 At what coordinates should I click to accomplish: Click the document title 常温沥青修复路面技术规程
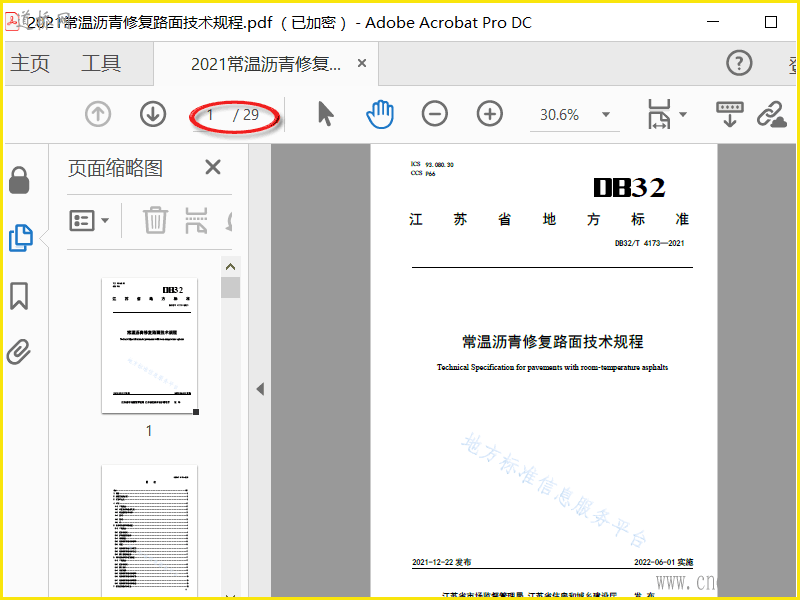(553, 341)
